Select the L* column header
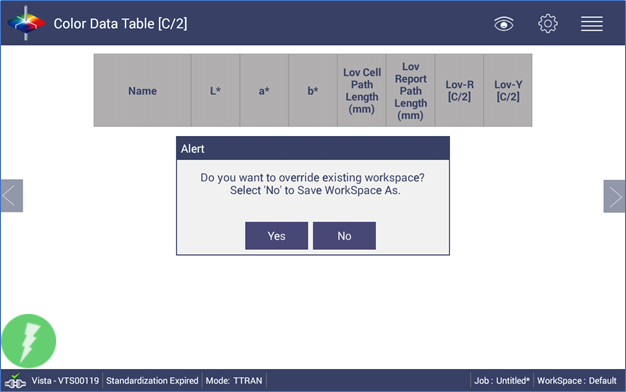This screenshot has height=392, width=626. point(216,91)
